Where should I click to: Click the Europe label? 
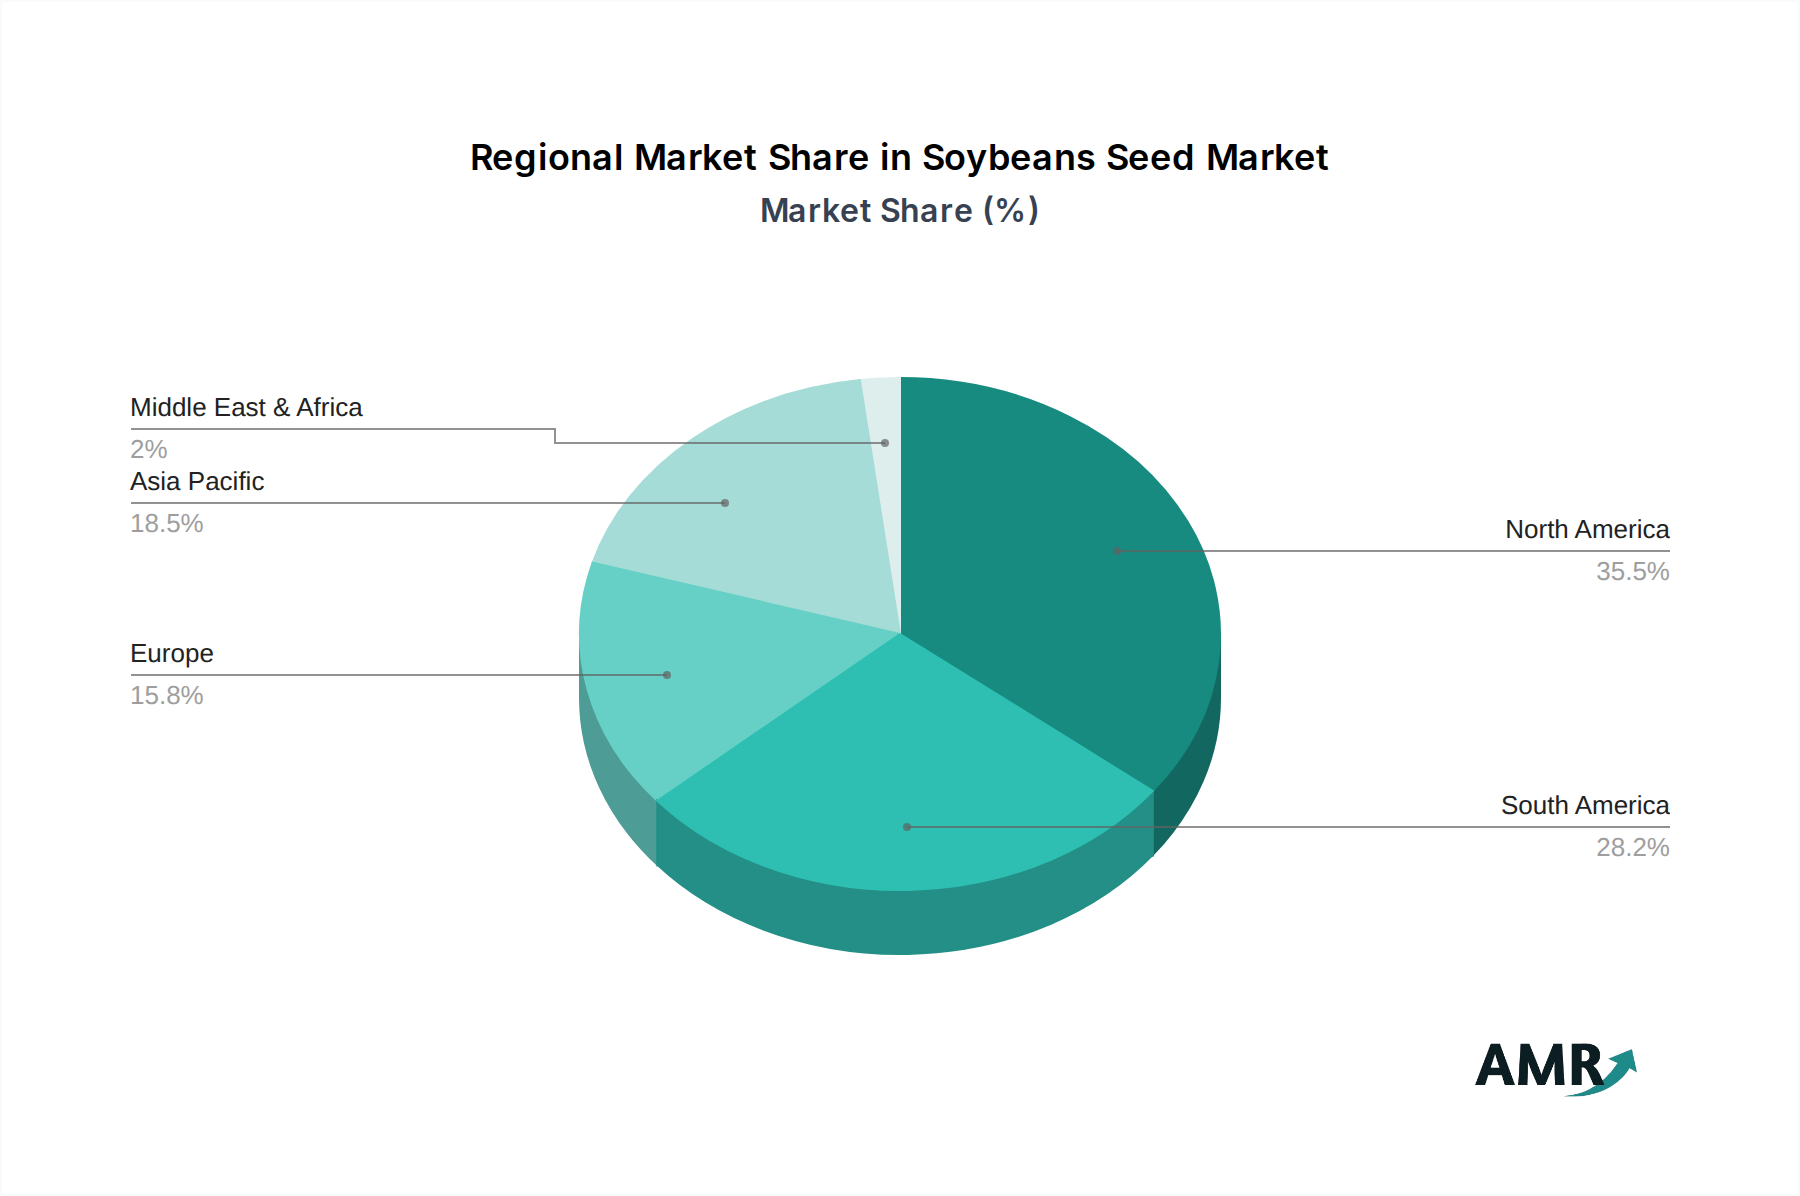coord(171,654)
